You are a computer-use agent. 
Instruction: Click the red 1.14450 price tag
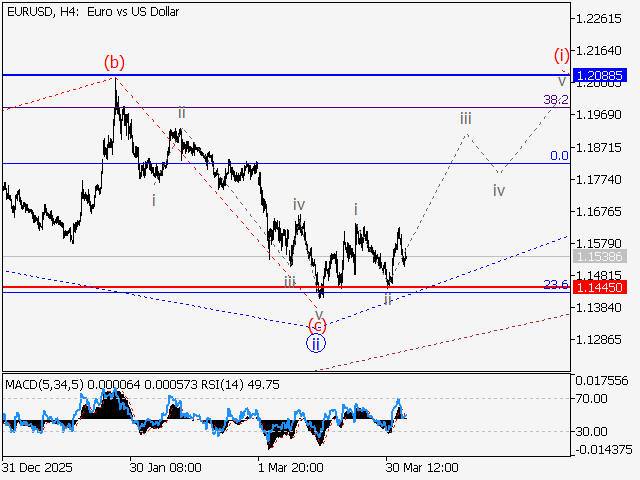[600, 287]
